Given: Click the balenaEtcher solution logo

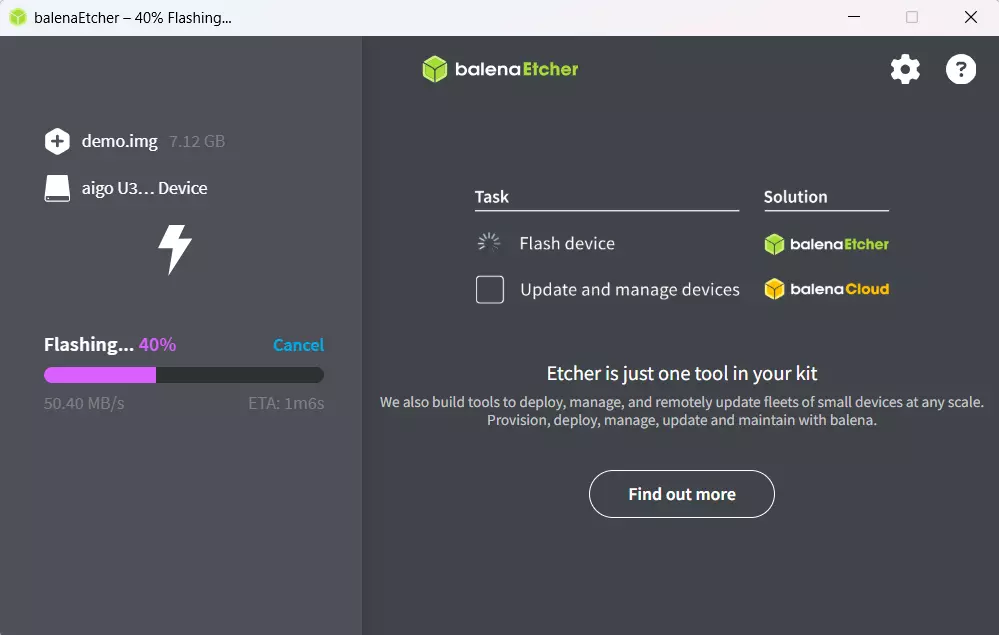Looking at the screenshot, I should 826,243.
